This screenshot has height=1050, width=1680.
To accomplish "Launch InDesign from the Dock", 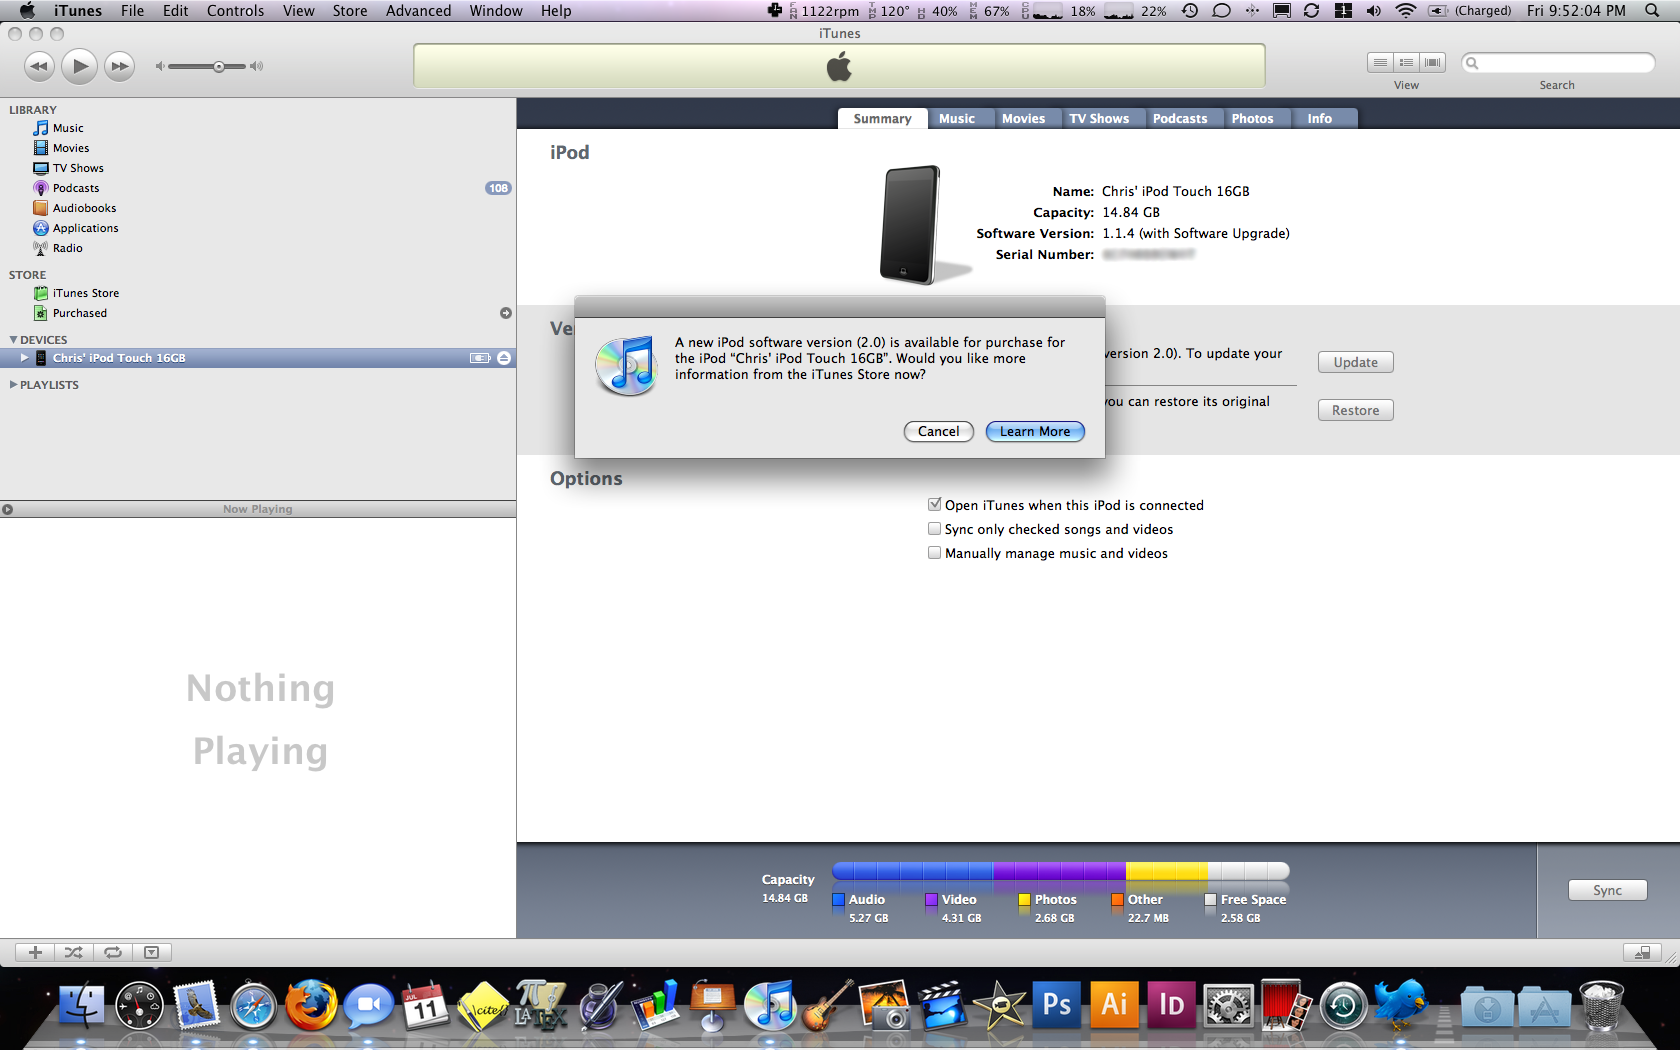I will click(1171, 1005).
